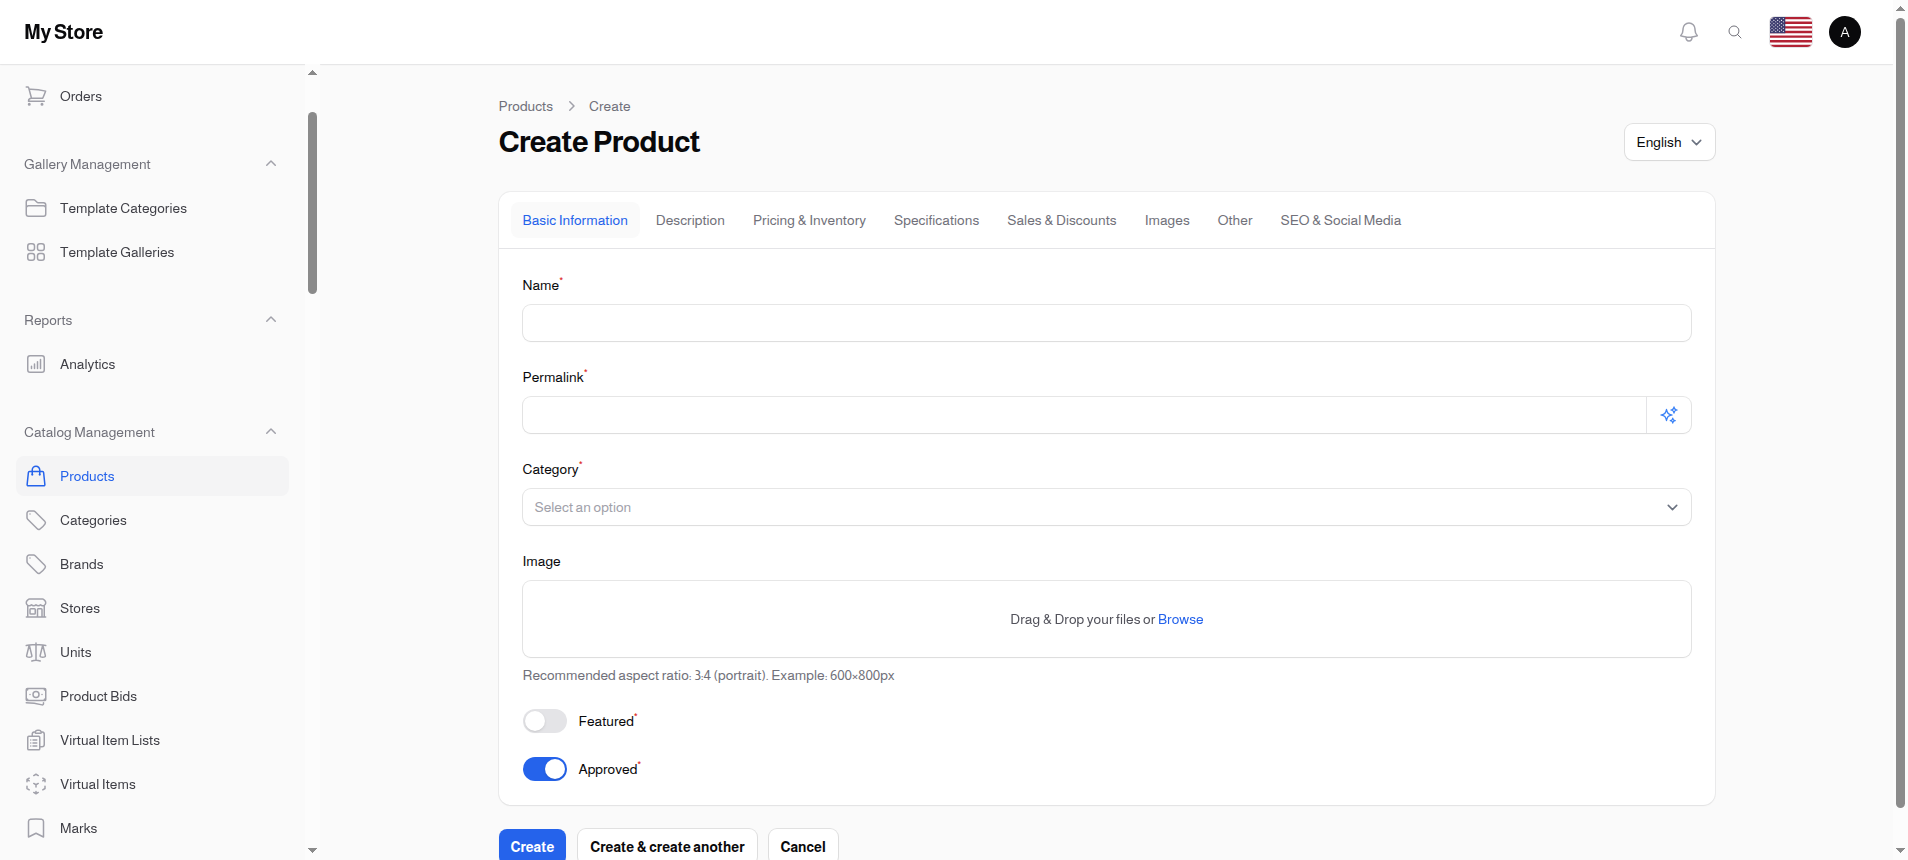Viewport: 1908px width, 860px height.
Task: Focus the Name input field
Action: click(x=1107, y=323)
